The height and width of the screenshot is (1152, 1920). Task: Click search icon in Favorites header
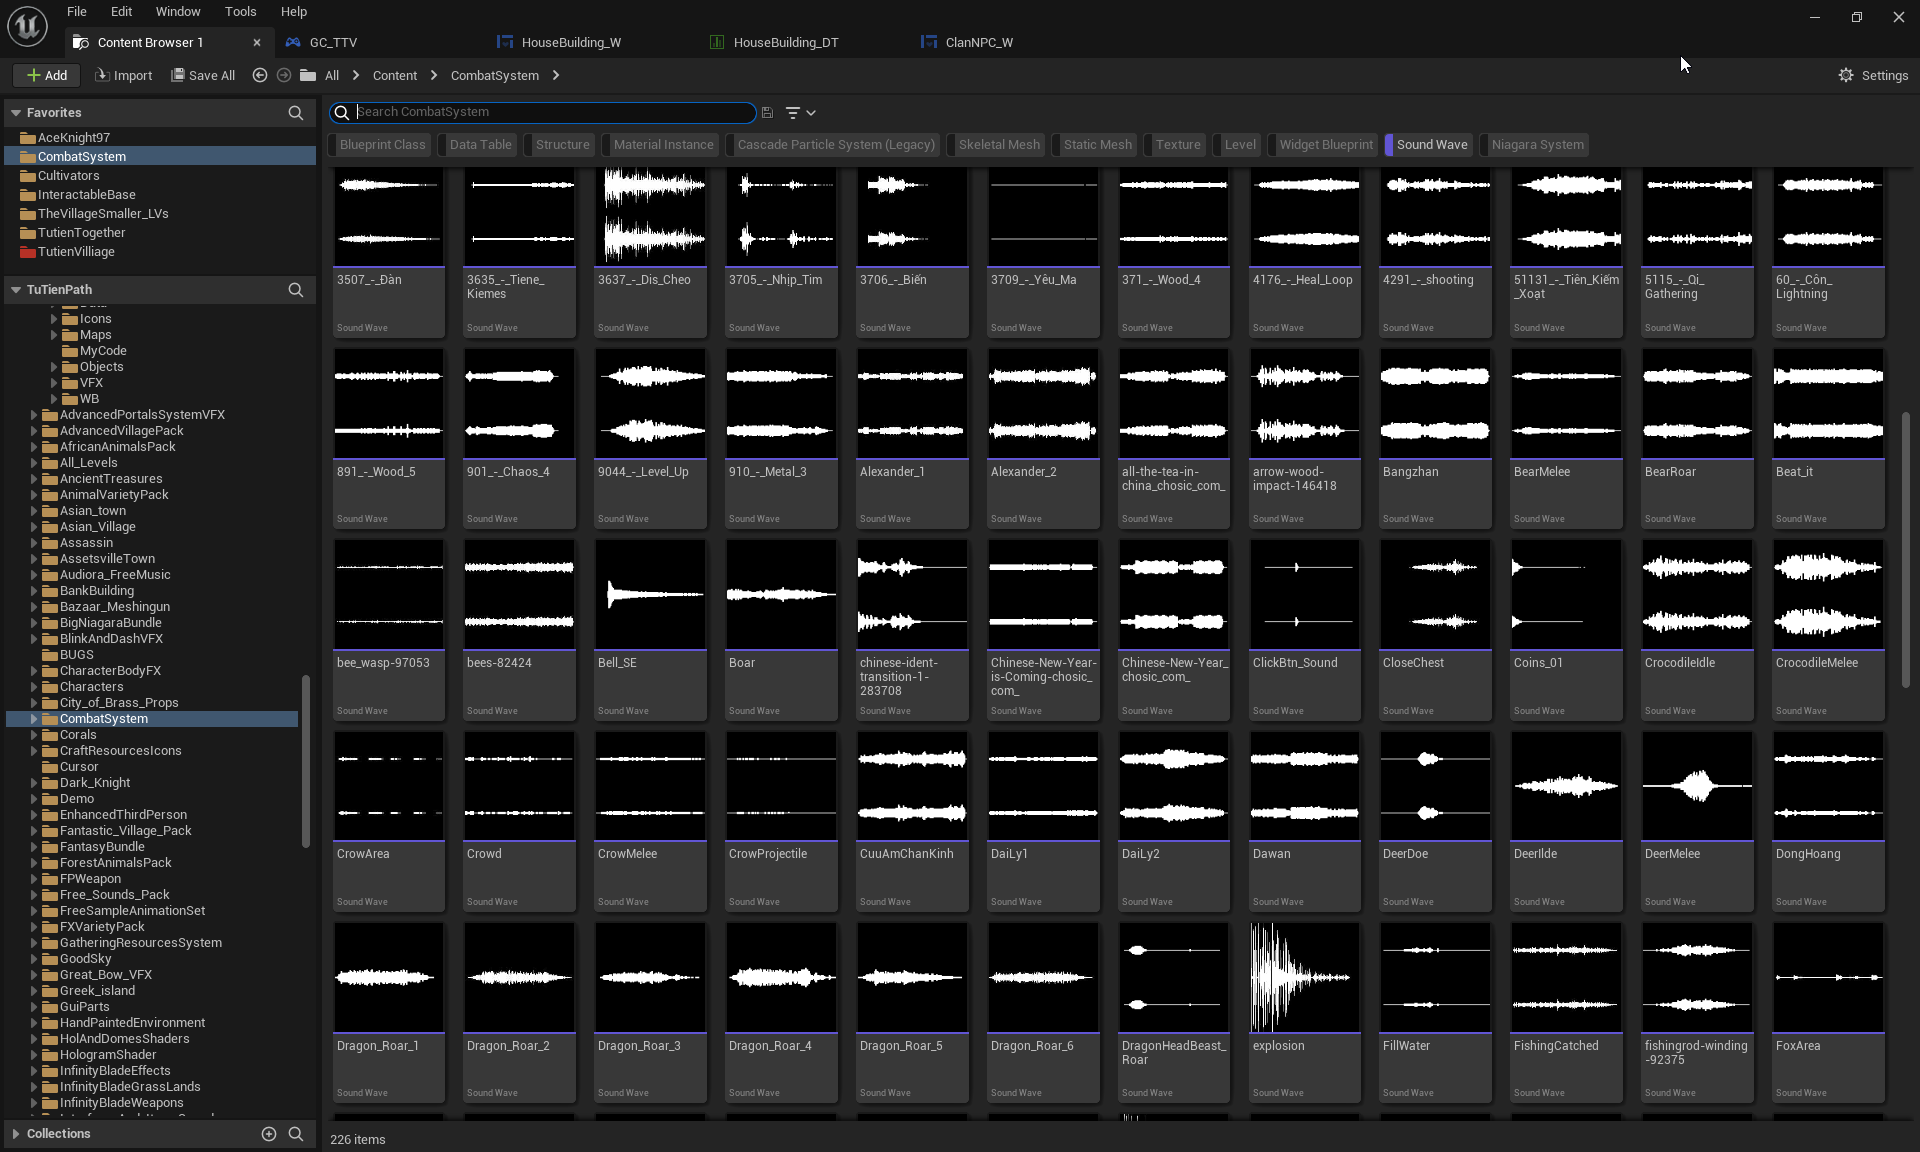[295, 113]
